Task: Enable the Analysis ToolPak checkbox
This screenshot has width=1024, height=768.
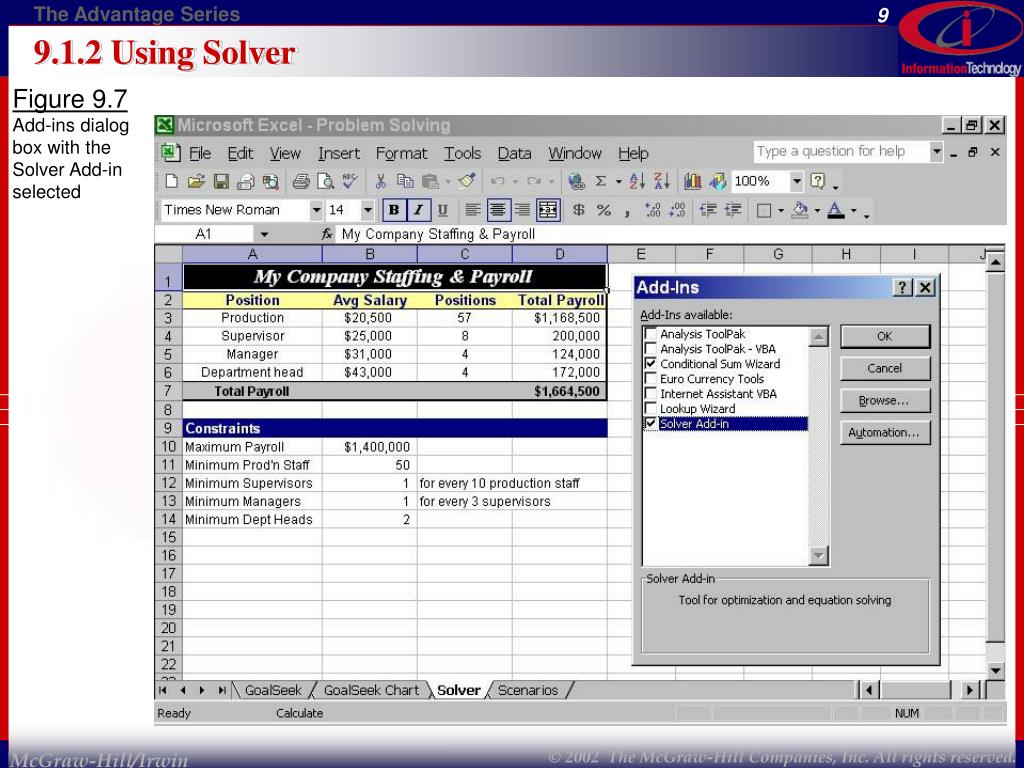Action: [650, 334]
